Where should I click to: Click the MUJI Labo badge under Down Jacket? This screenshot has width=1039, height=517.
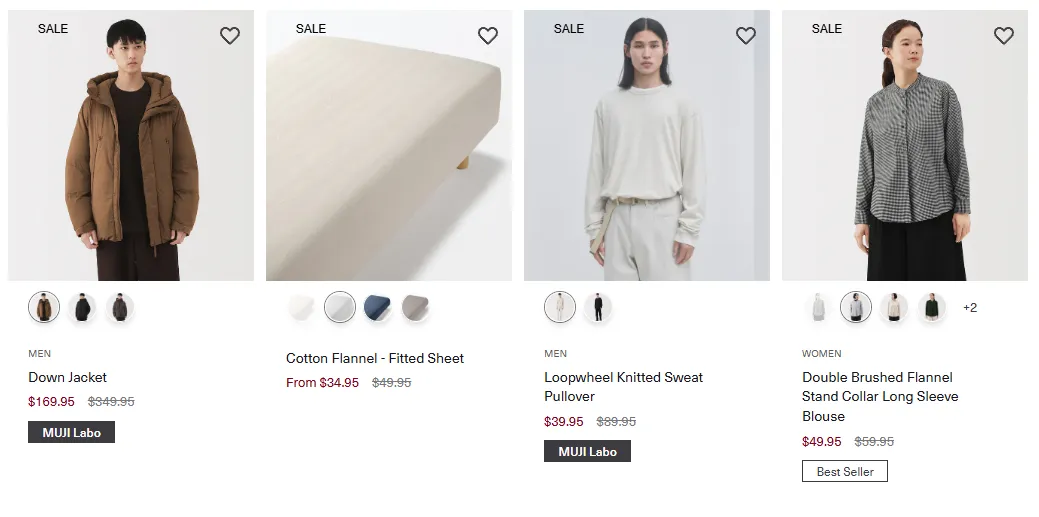[x=72, y=432]
